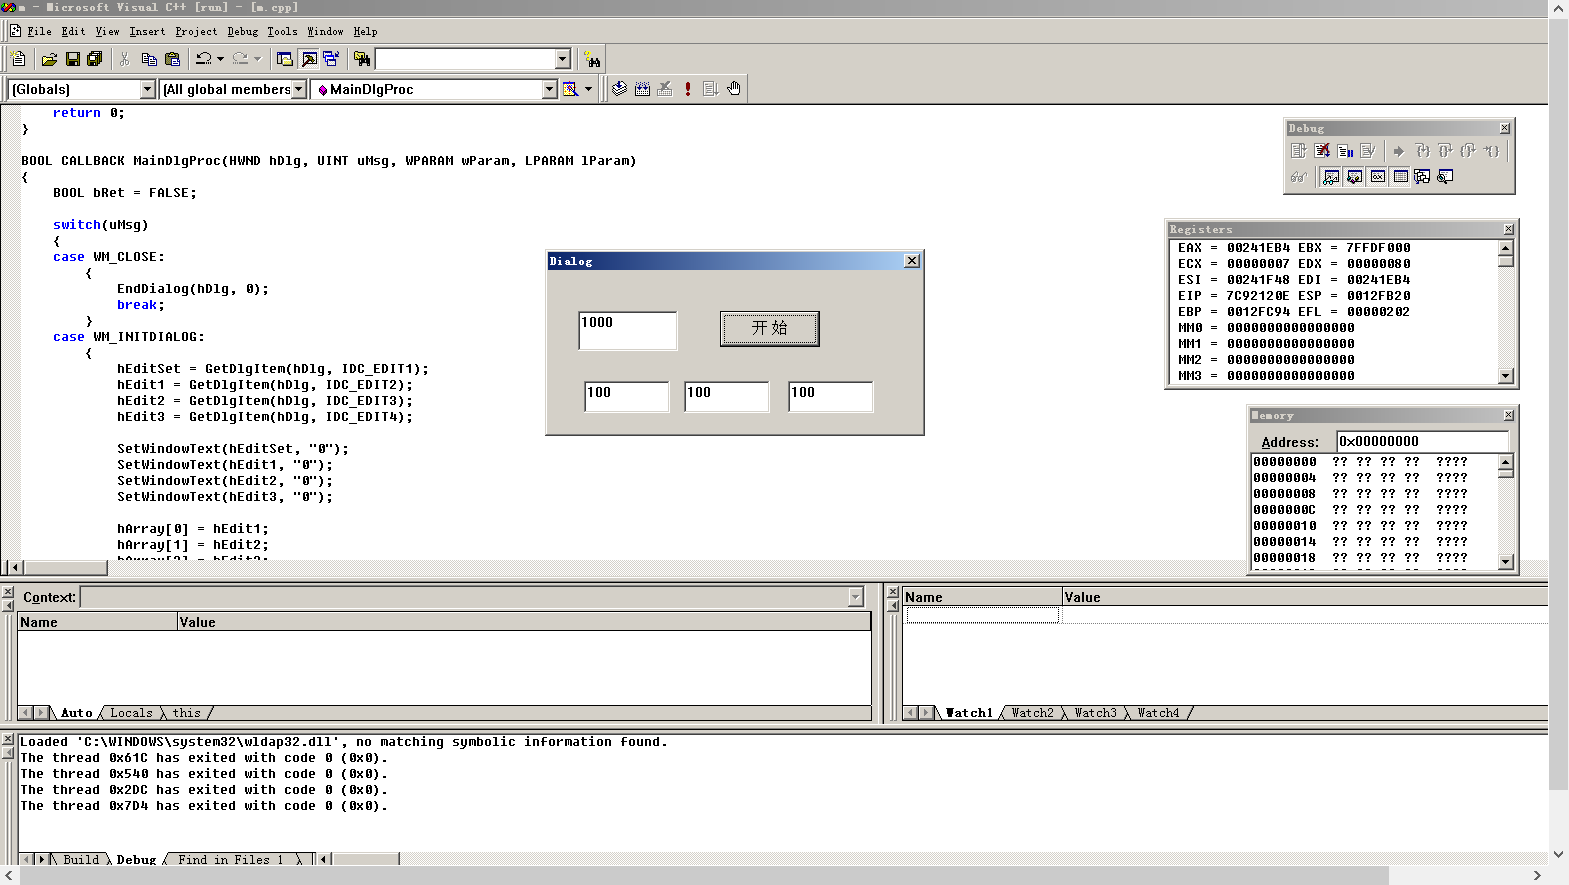Image resolution: width=1569 pixels, height=885 pixels.
Task: Click Disassembly icon in Debug toolbar
Action: coord(1445,177)
